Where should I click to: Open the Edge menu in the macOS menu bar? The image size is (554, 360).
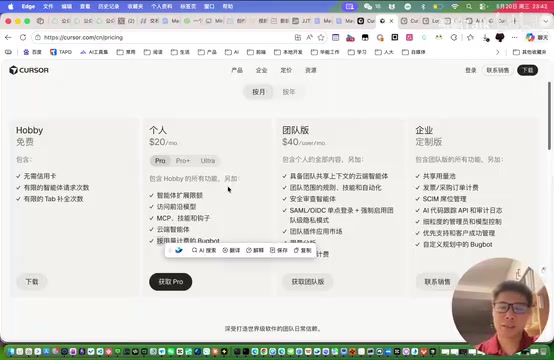28,6
